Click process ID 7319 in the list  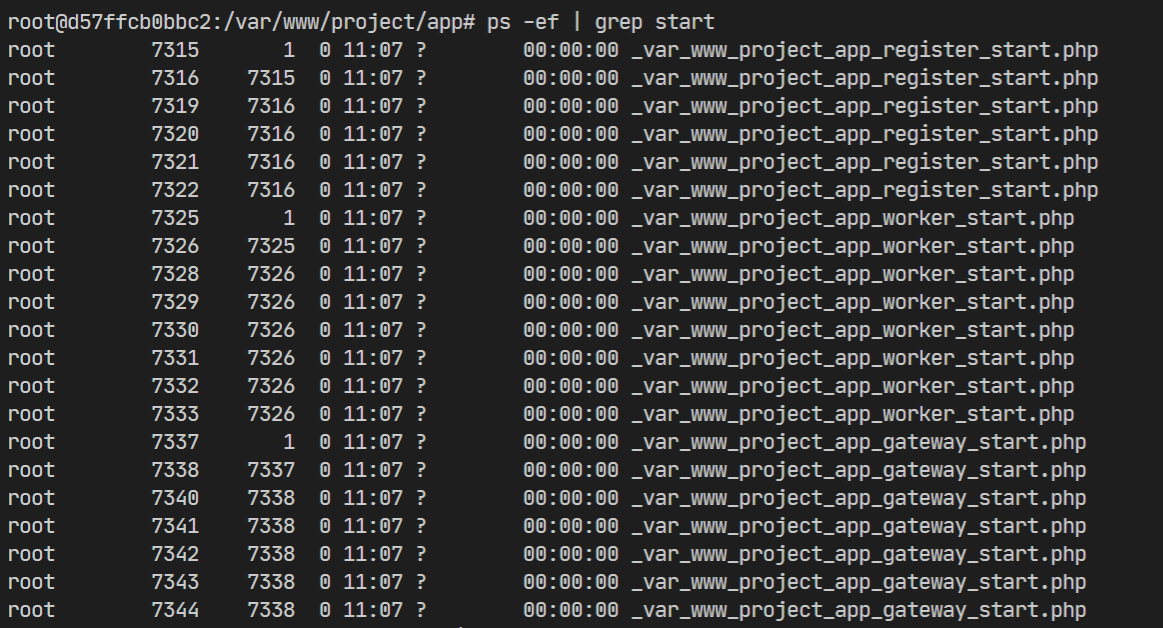click(x=175, y=106)
